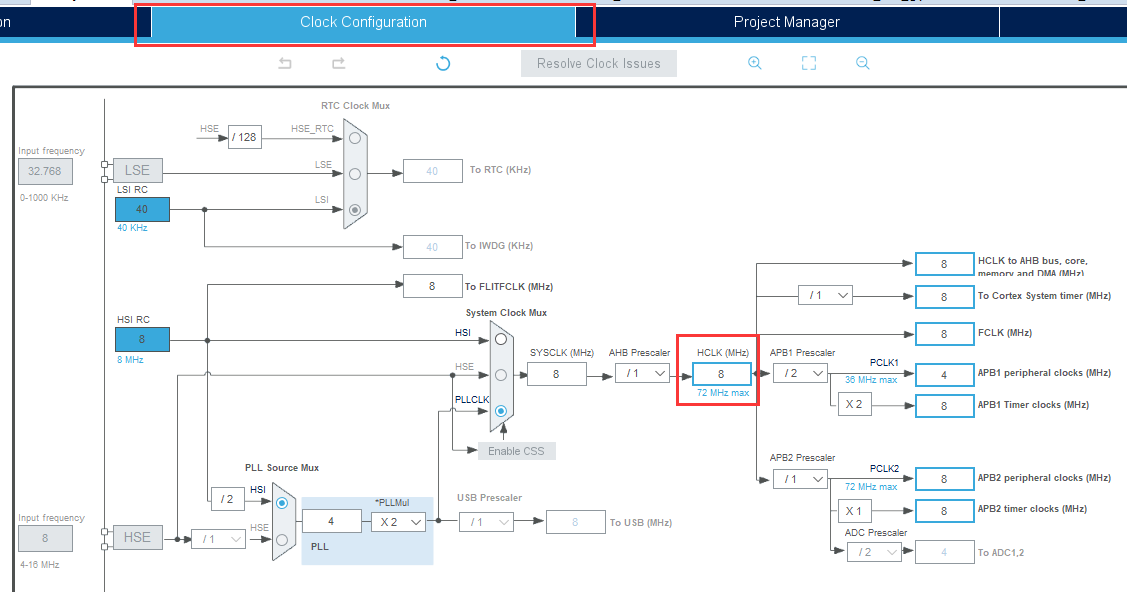Click the / 128 HSE divider box
Screen dimensions: 1127x592
[245, 137]
